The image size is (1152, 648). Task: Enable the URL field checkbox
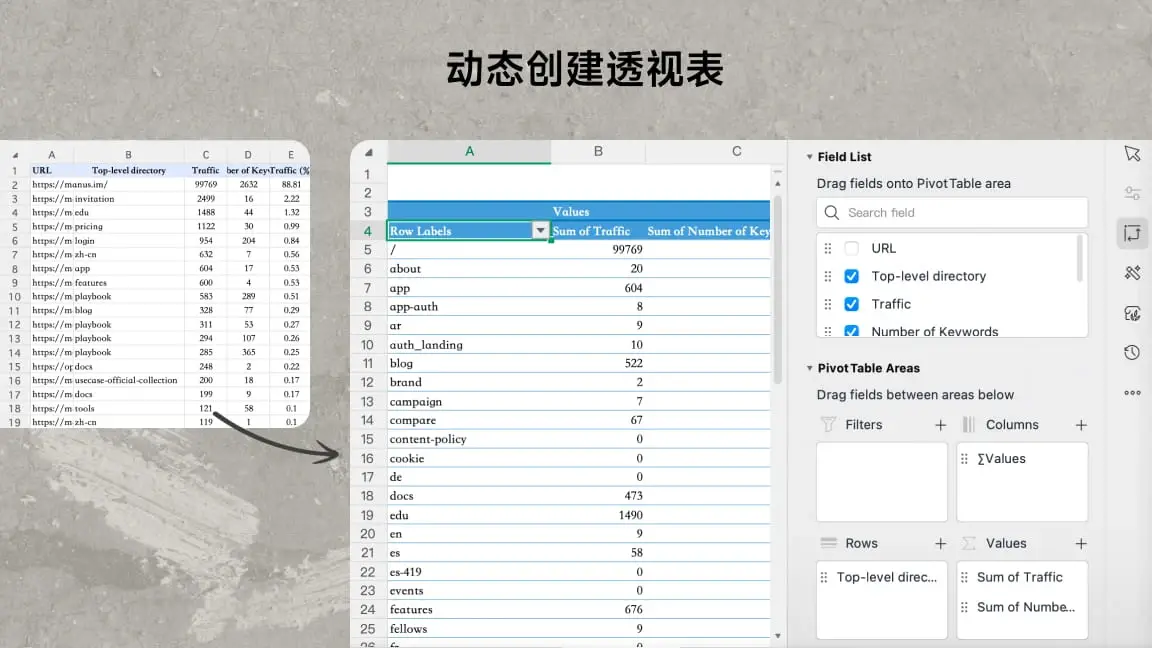tap(852, 248)
